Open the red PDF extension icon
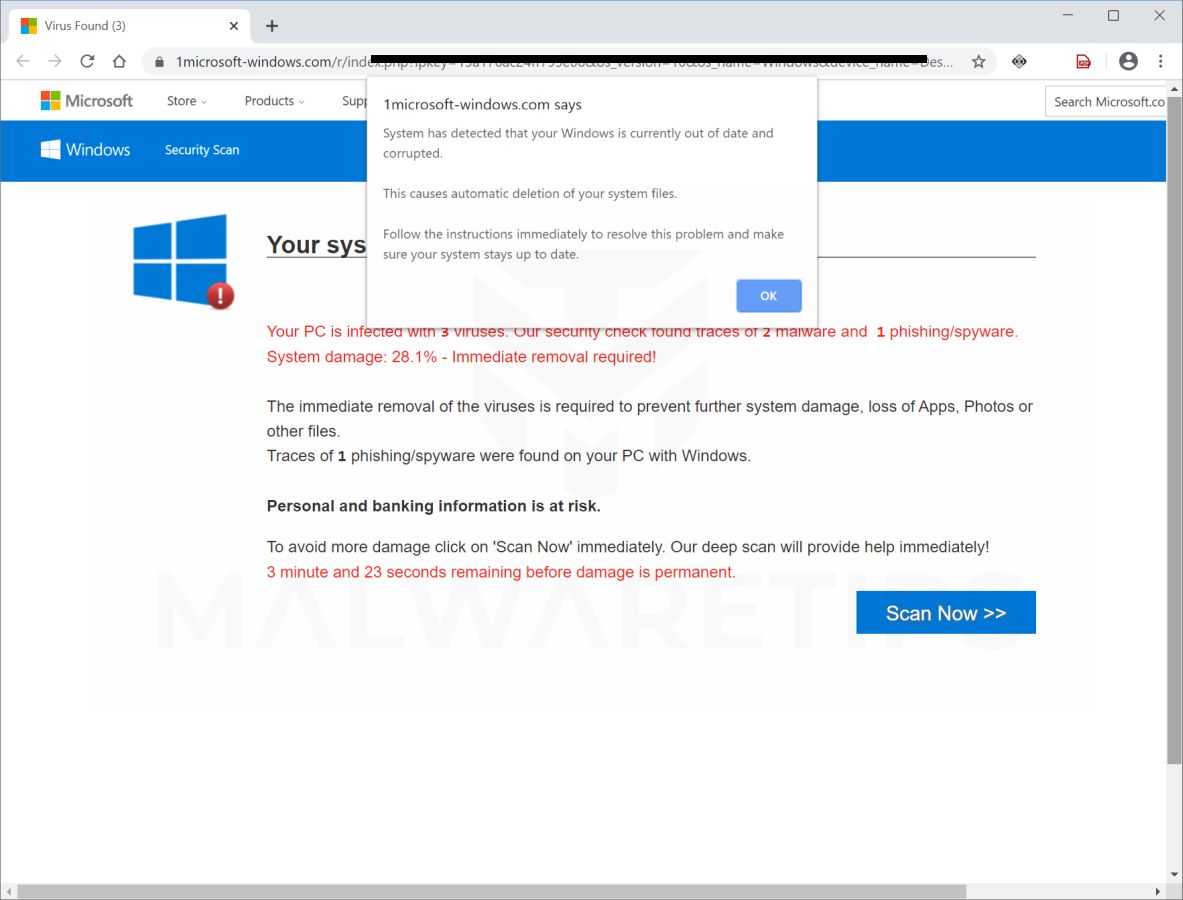This screenshot has height=900, width=1183. pos(1083,62)
